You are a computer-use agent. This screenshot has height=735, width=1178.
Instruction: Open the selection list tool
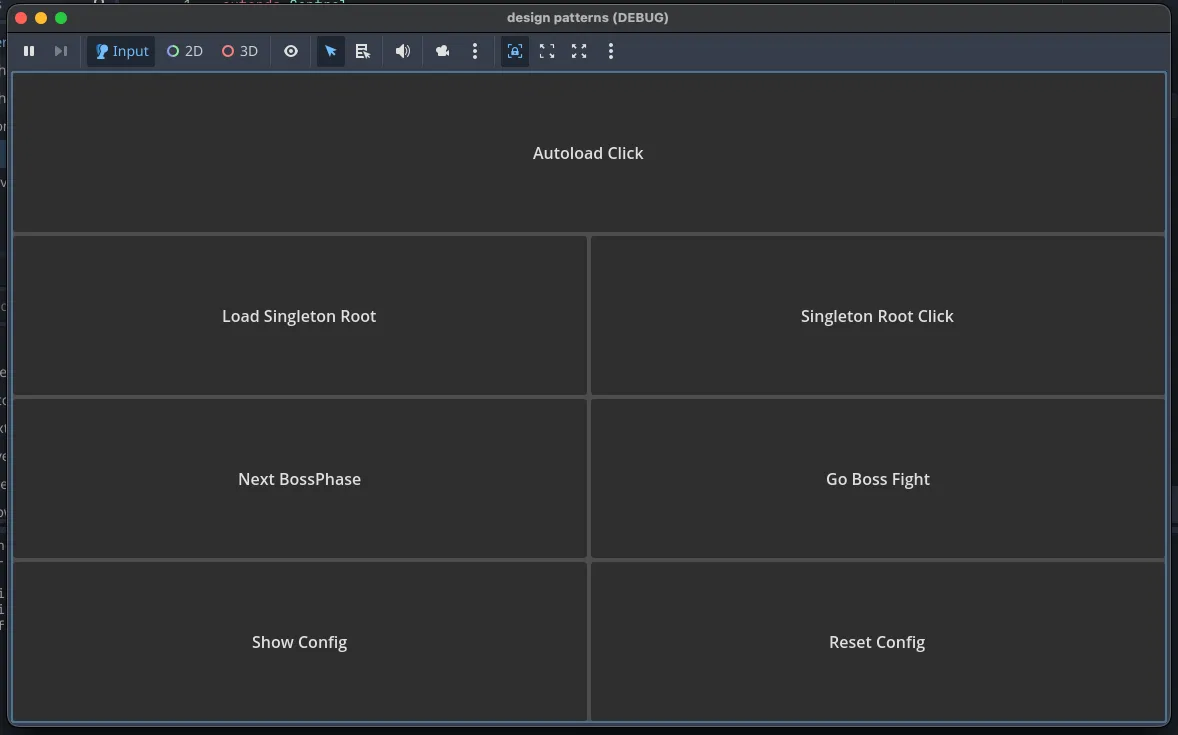[362, 51]
